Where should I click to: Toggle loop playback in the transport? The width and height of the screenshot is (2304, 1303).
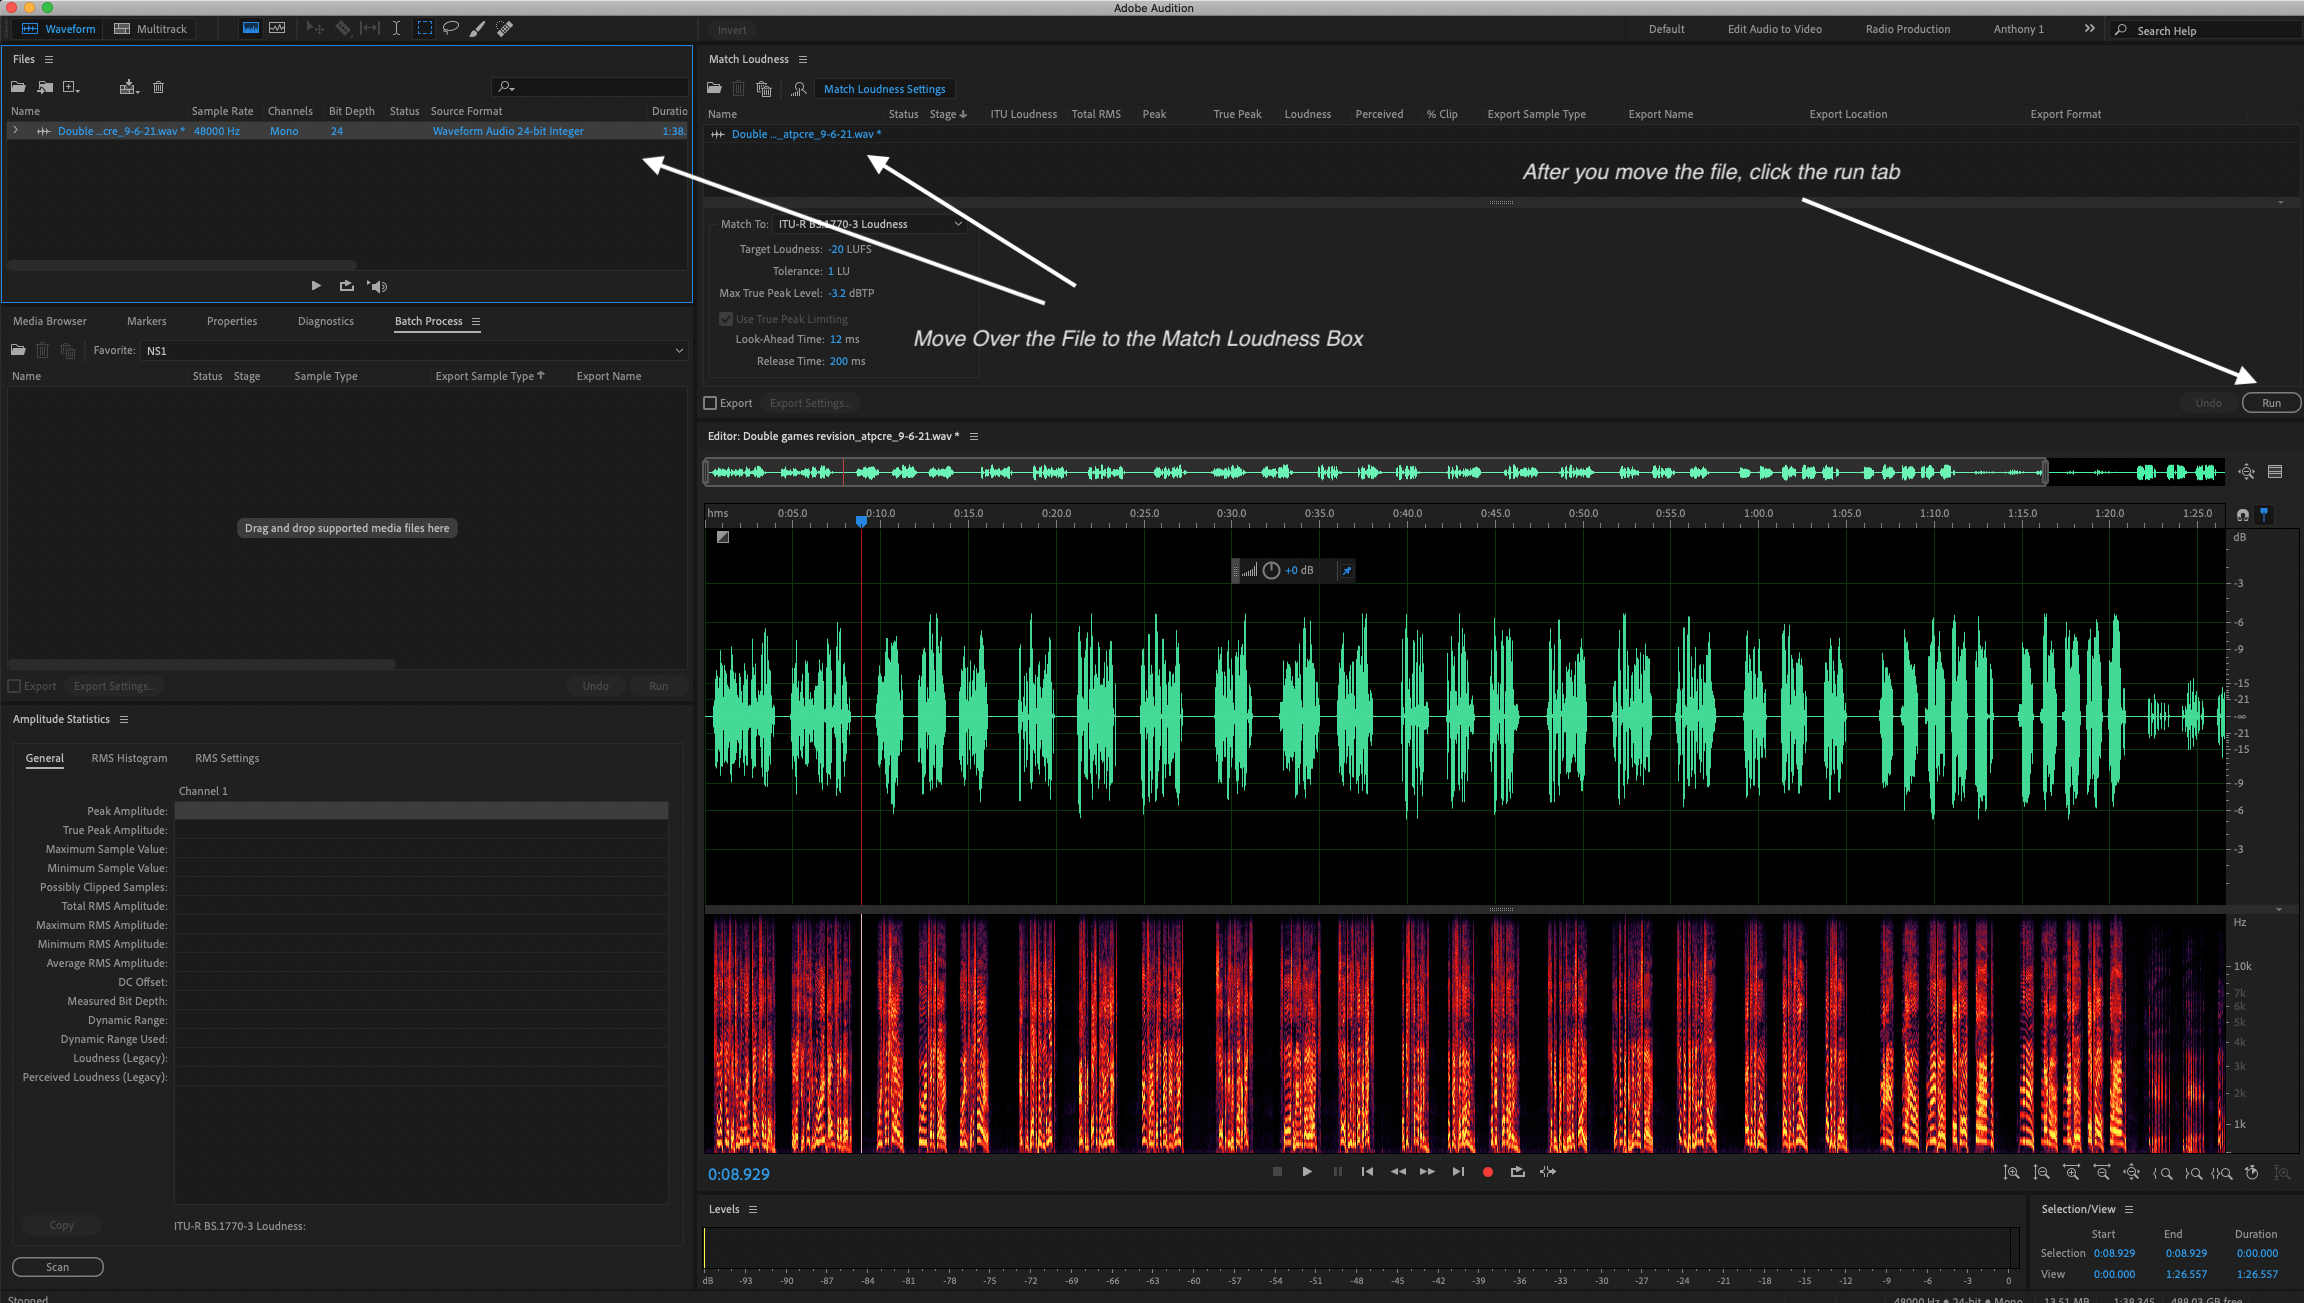tap(1517, 1172)
